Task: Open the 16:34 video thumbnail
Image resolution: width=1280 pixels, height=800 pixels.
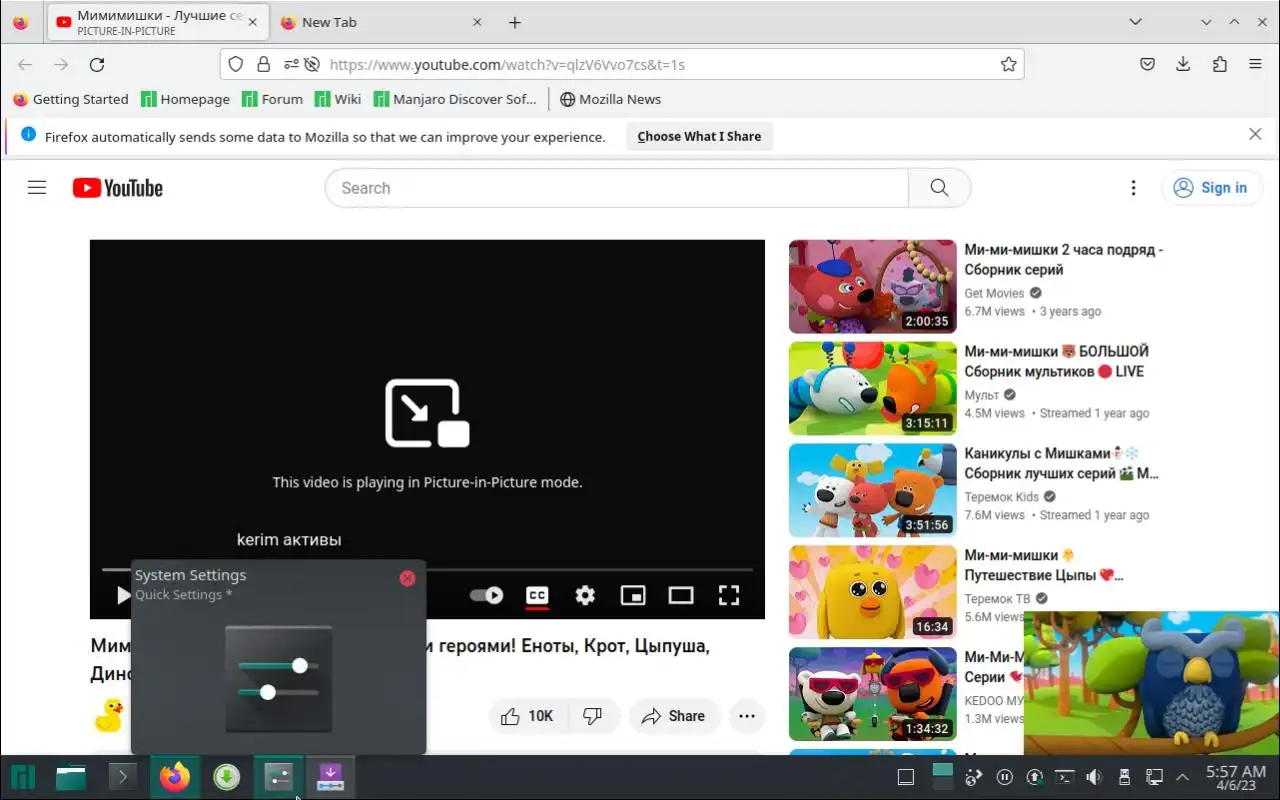Action: point(872,592)
